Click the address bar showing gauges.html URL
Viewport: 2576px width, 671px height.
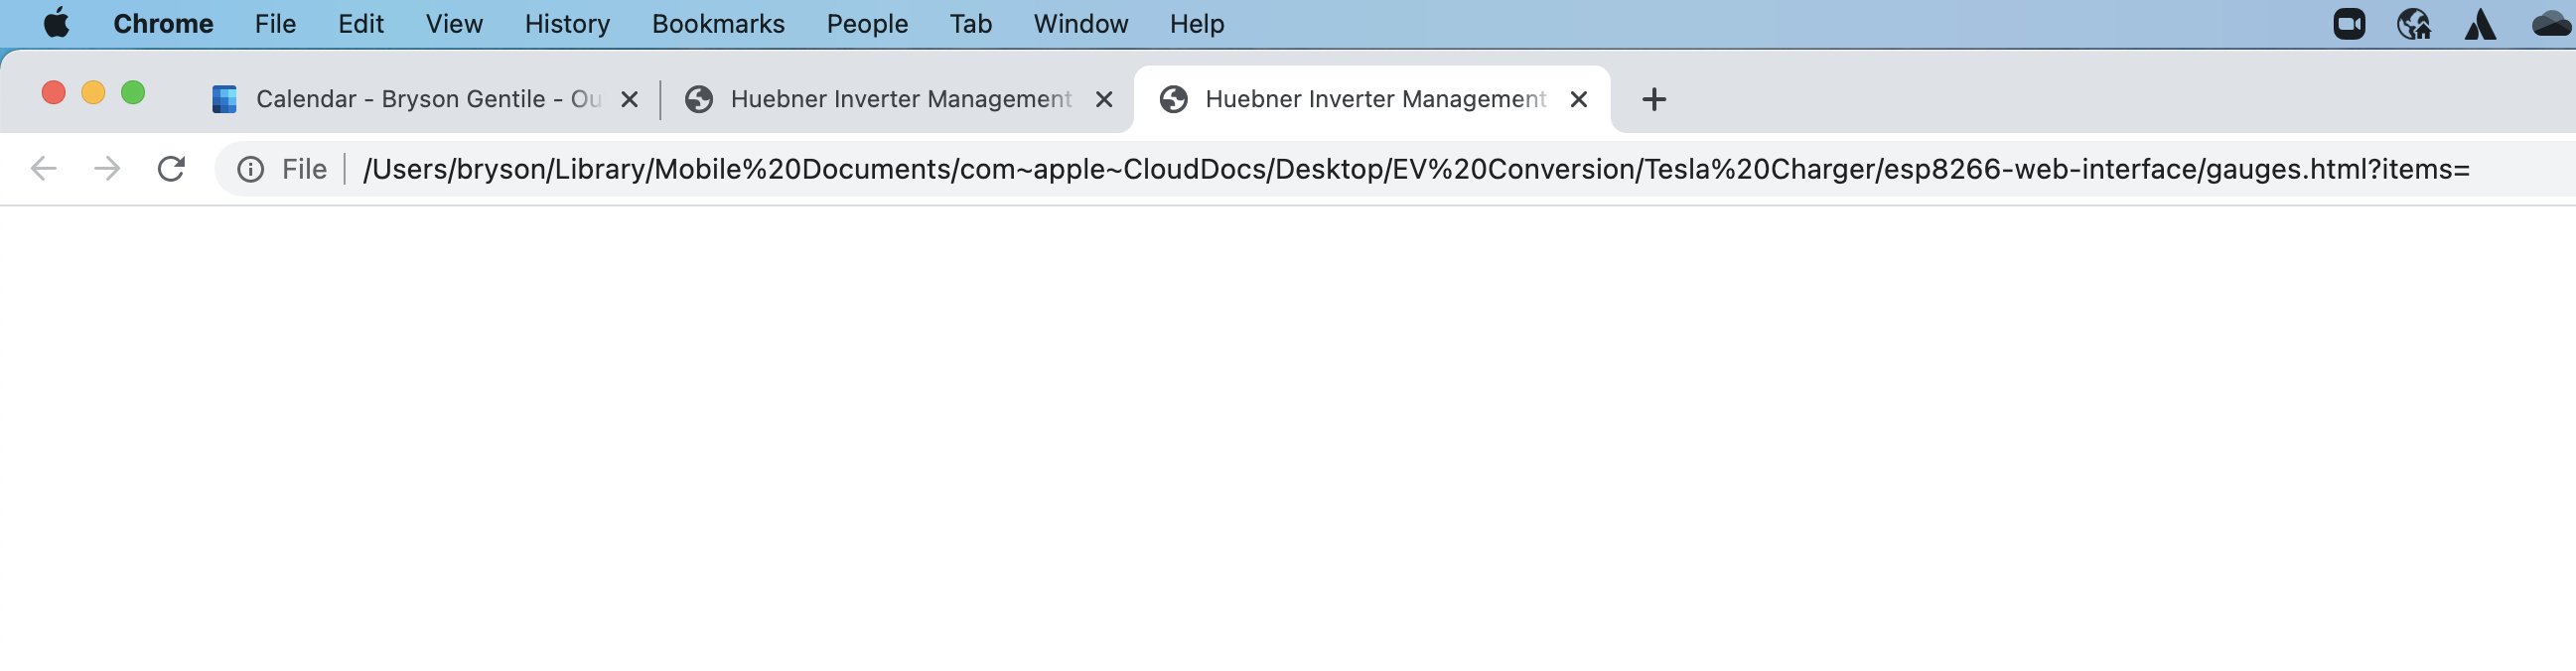[1400, 169]
